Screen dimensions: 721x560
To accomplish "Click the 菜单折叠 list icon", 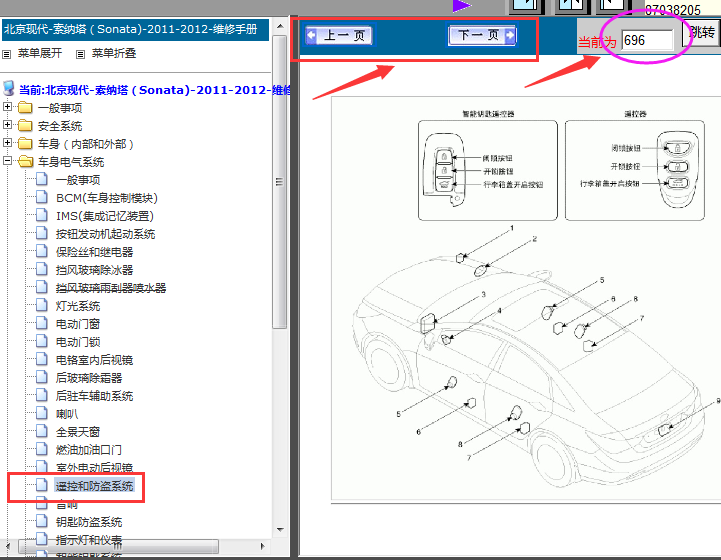I will tap(80, 54).
